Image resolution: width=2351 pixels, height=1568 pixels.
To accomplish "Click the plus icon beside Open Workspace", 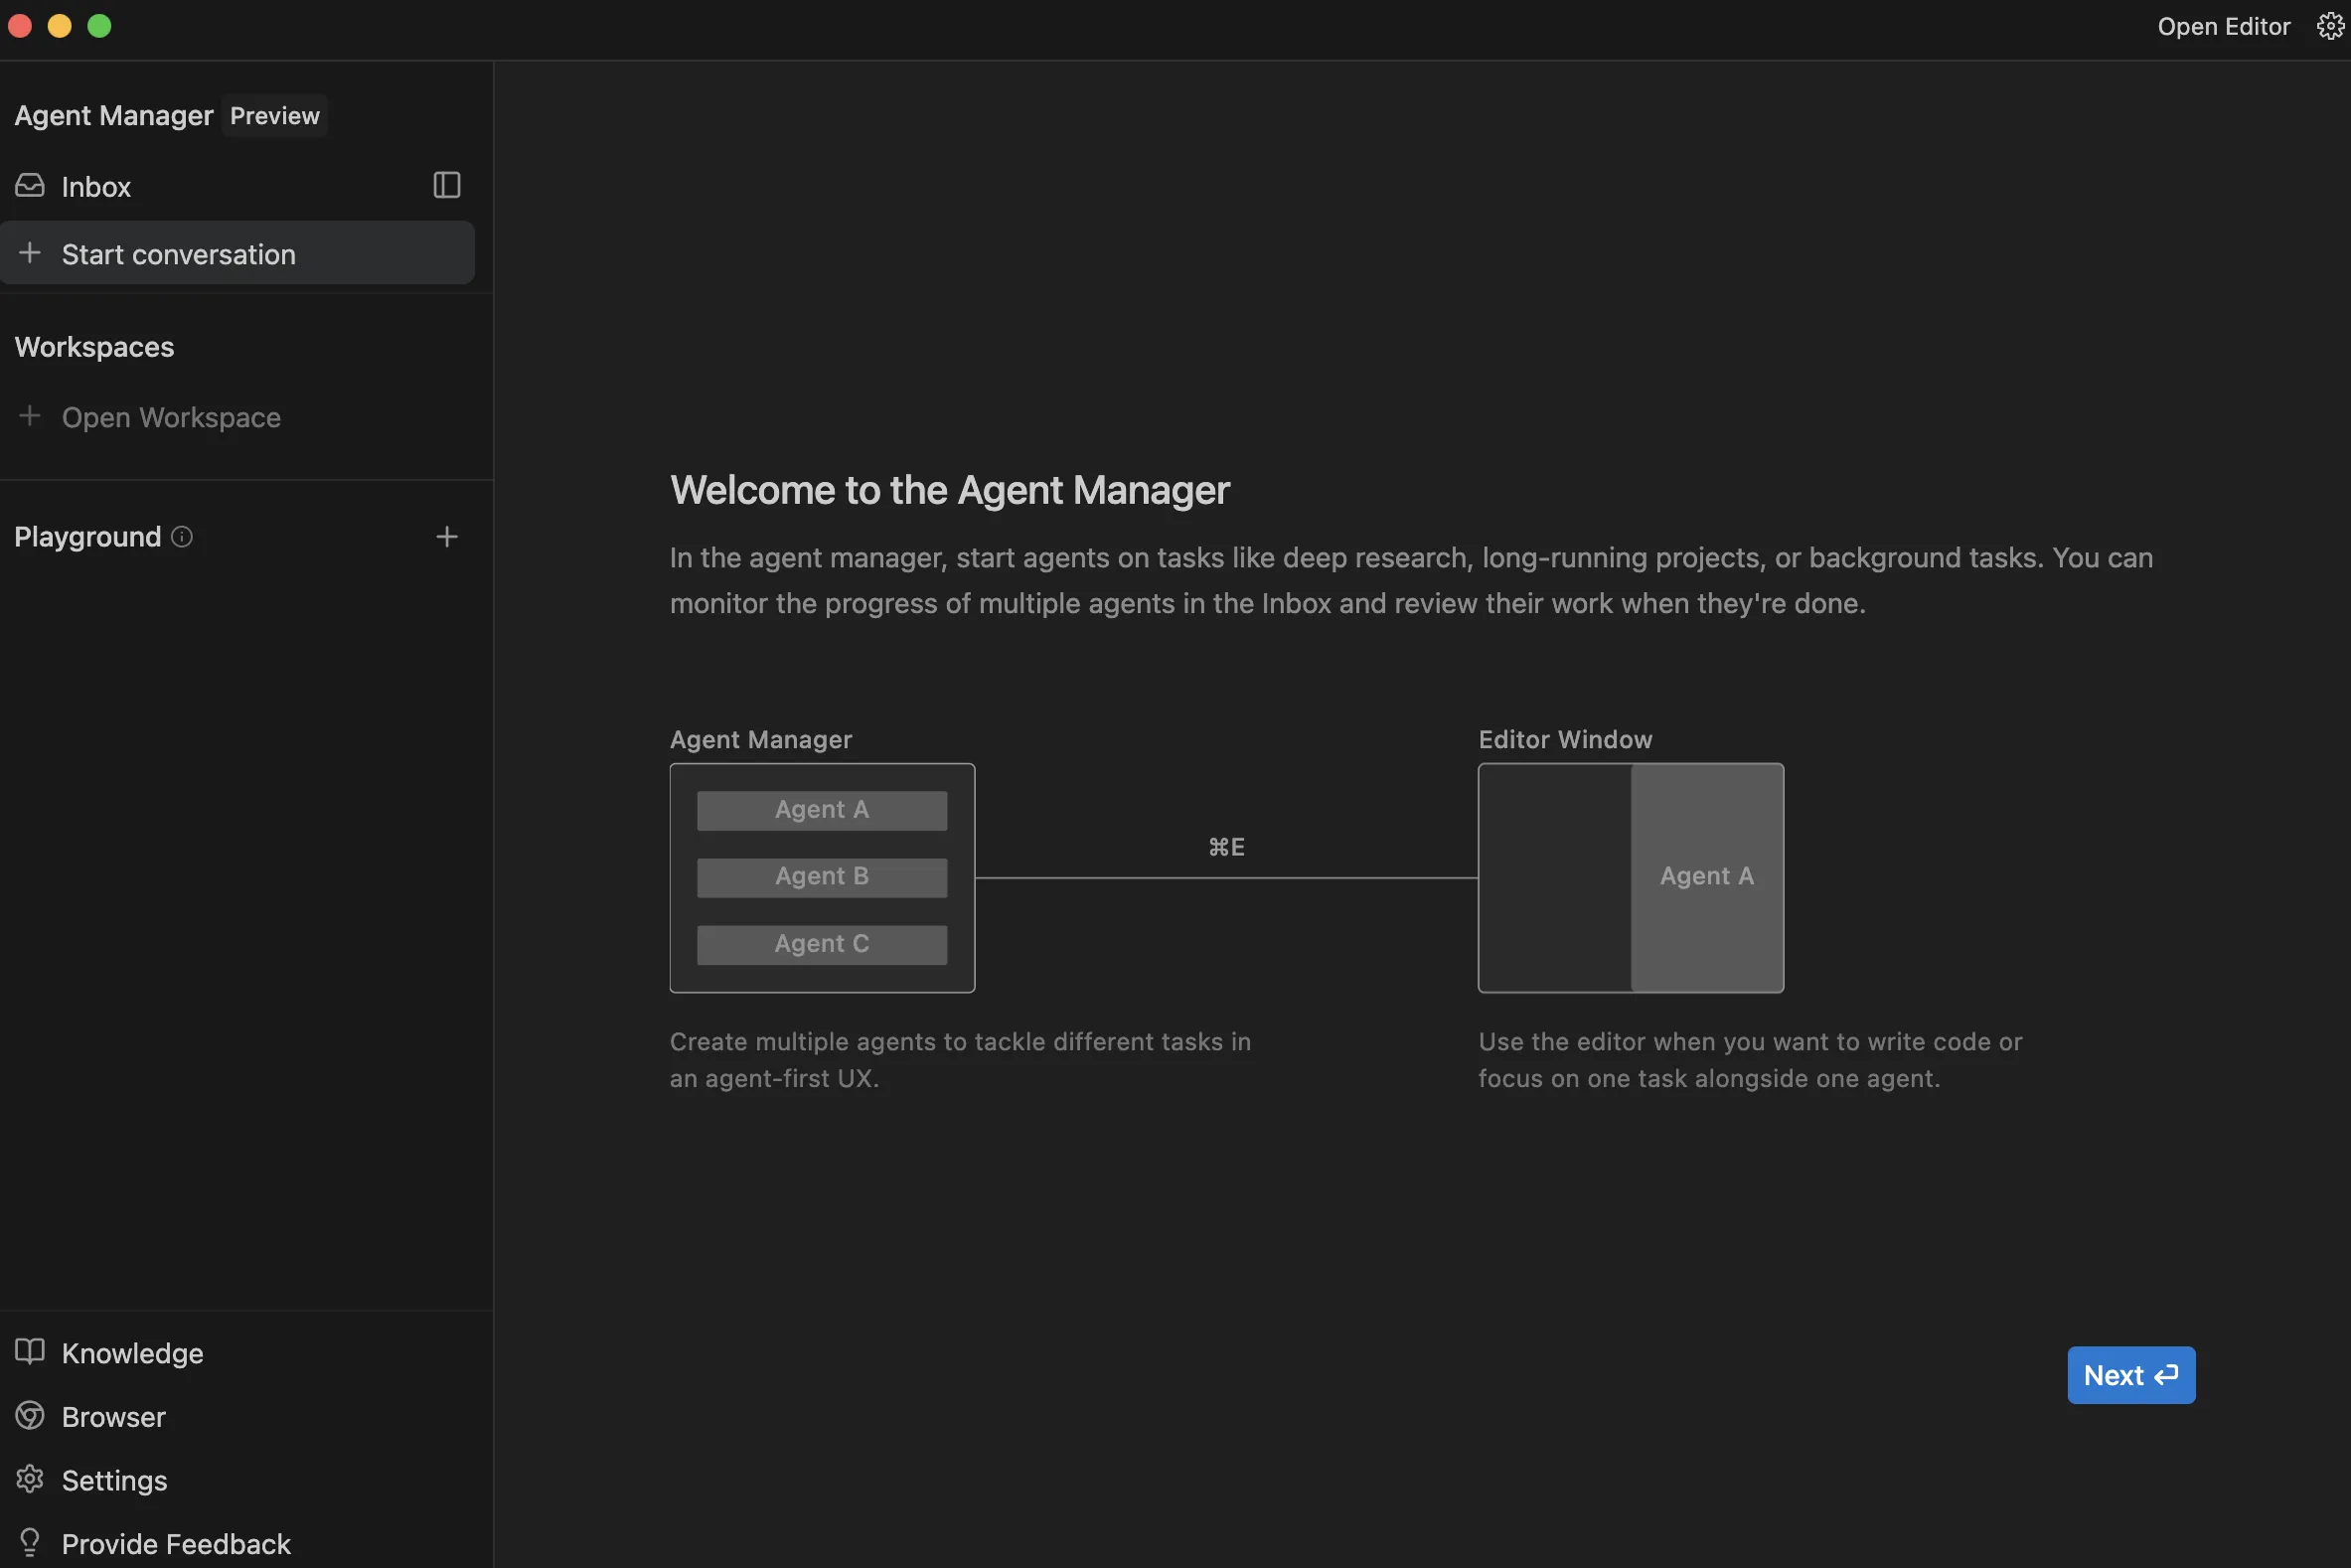I will [30, 417].
